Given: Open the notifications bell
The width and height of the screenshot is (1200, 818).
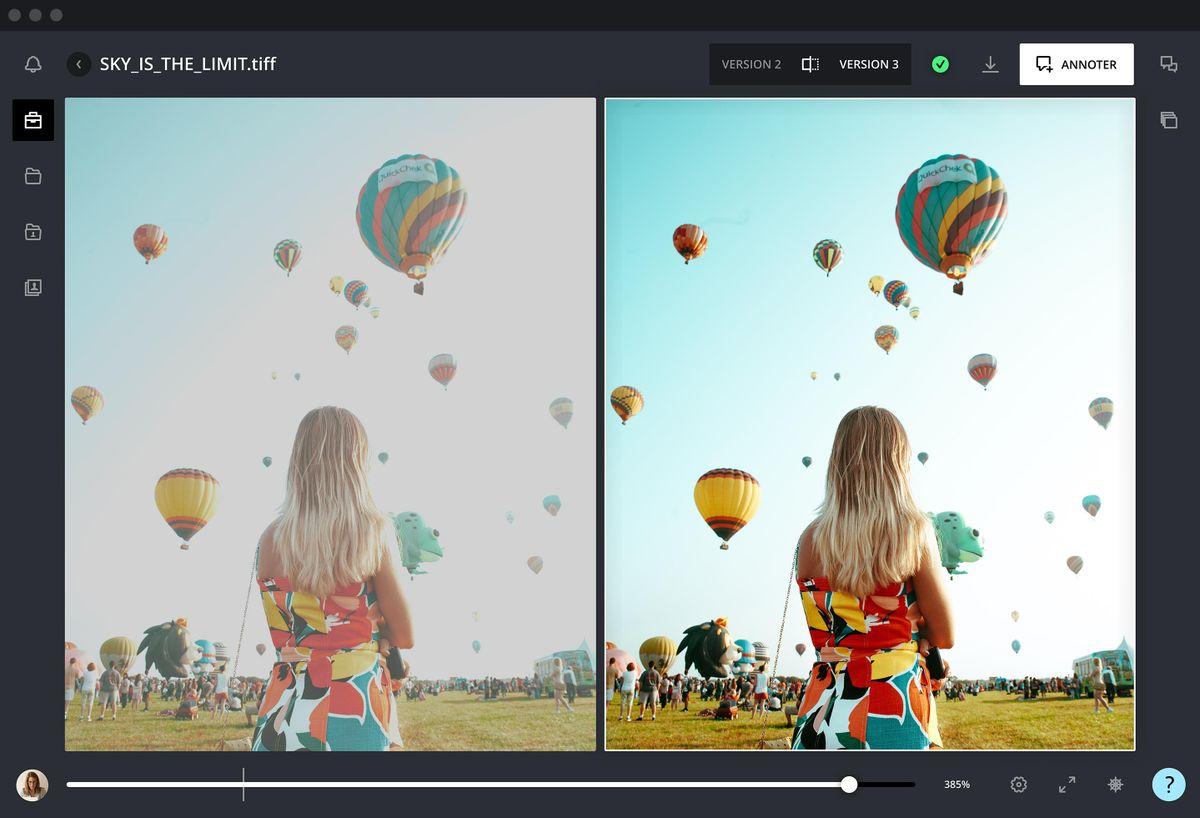Looking at the screenshot, I should click(33, 64).
